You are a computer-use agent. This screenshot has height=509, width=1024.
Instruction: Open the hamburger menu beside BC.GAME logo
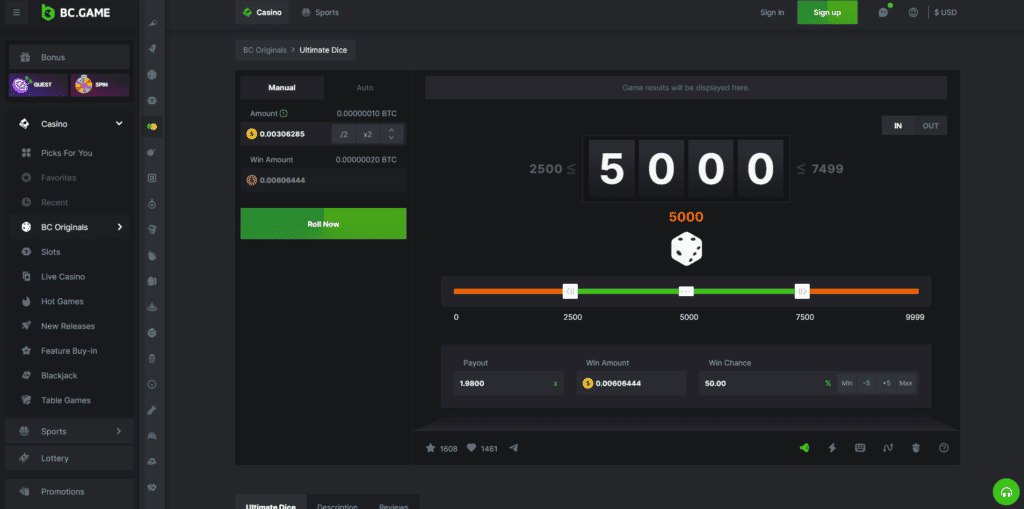click(16, 12)
